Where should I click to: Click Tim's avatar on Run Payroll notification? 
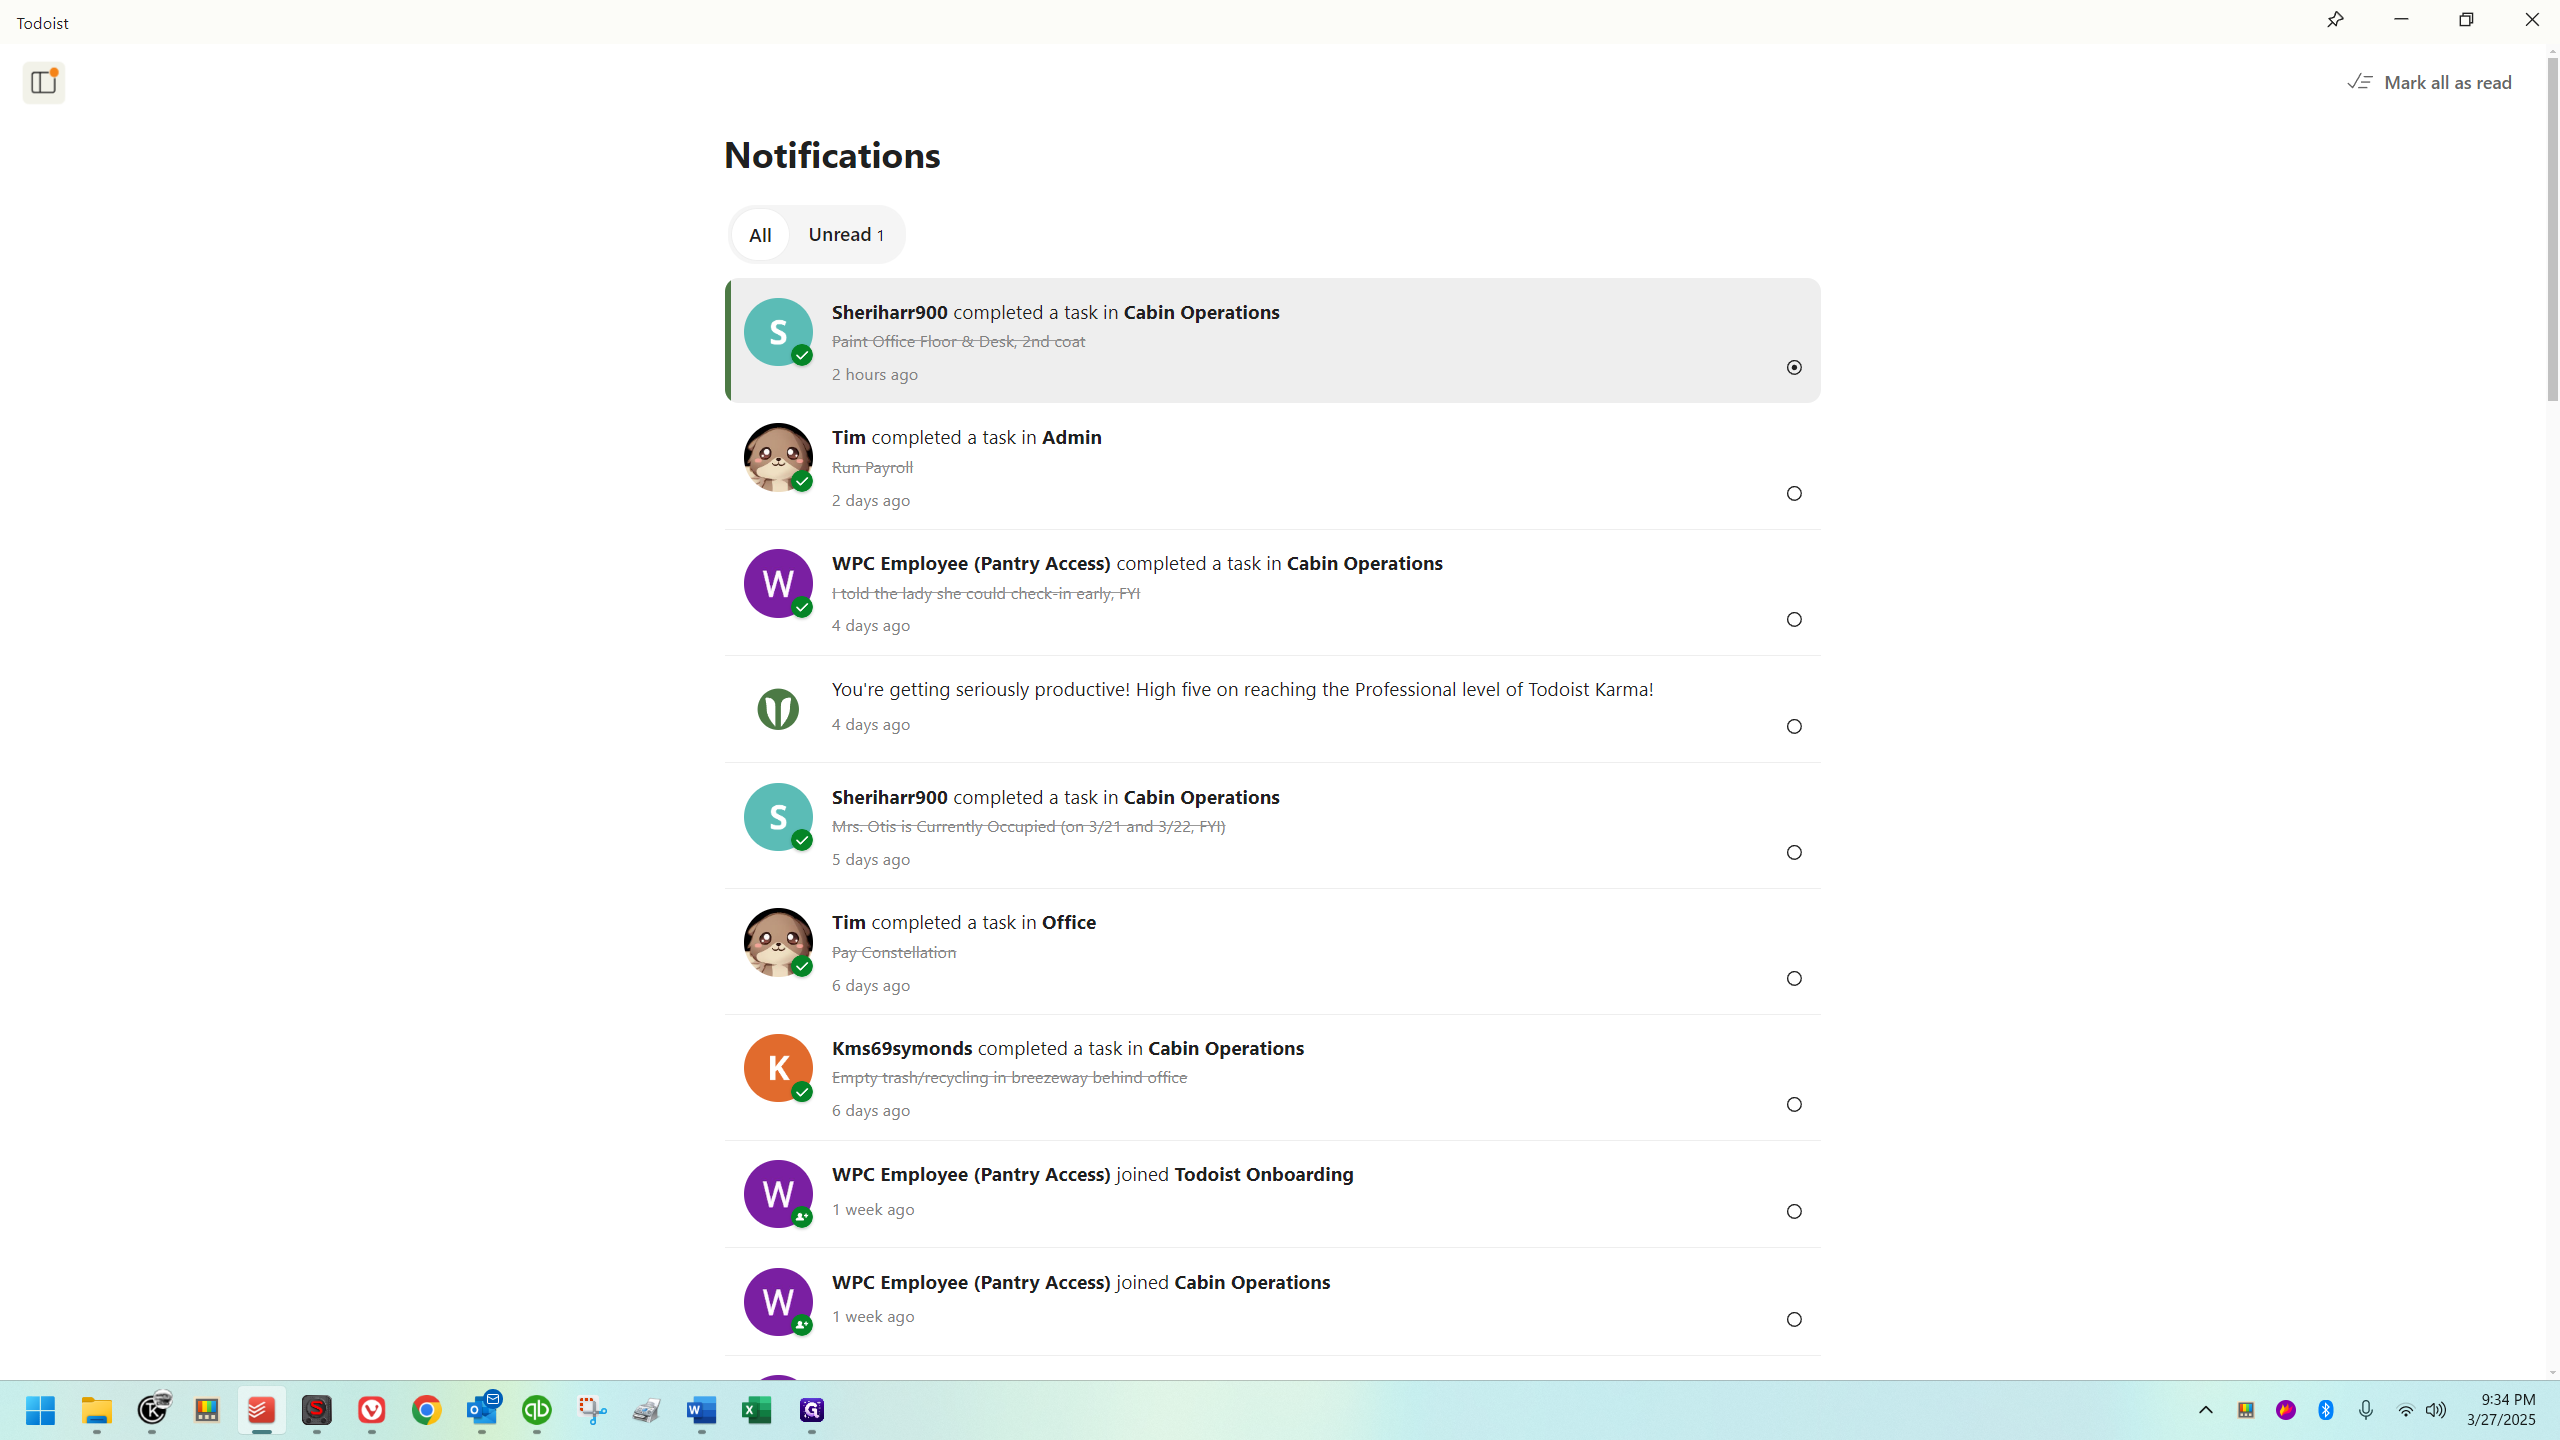(778, 458)
